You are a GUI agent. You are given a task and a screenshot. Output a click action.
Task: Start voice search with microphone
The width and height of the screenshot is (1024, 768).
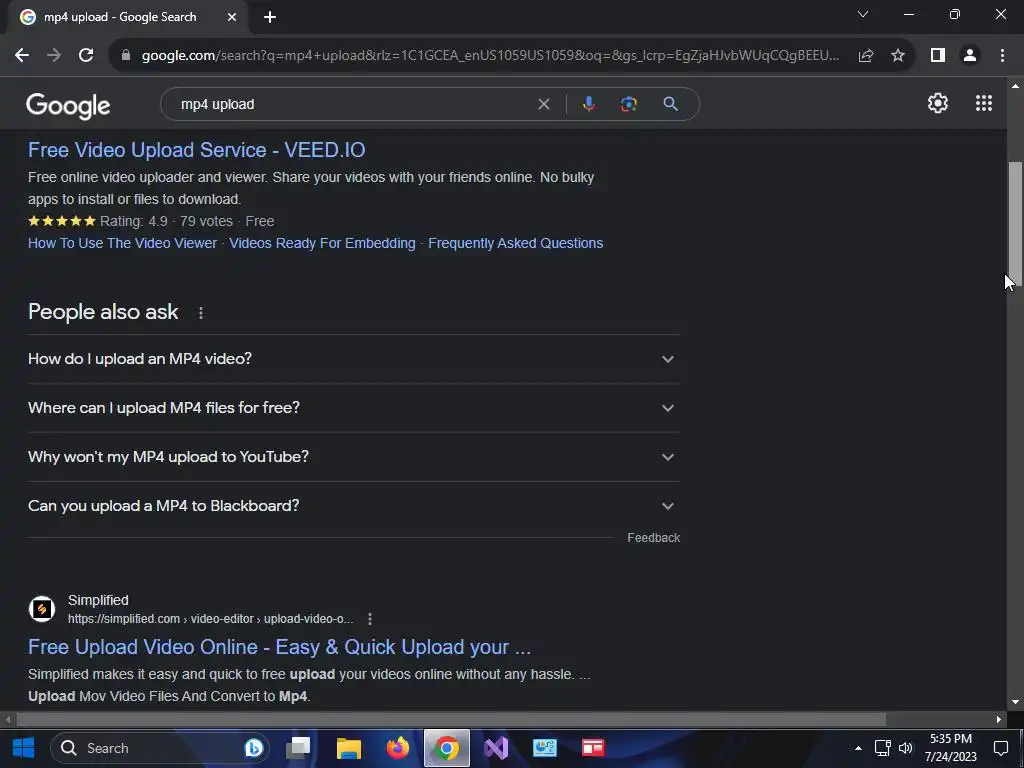588,104
